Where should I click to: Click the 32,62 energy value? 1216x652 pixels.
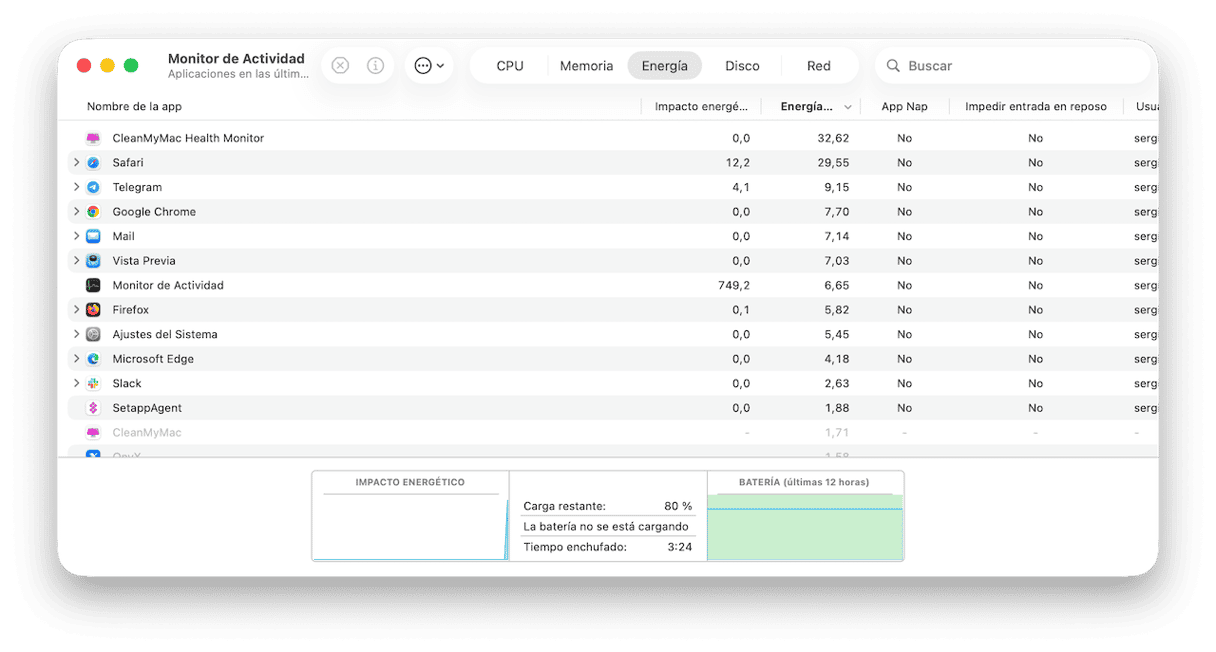(x=833, y=138)
